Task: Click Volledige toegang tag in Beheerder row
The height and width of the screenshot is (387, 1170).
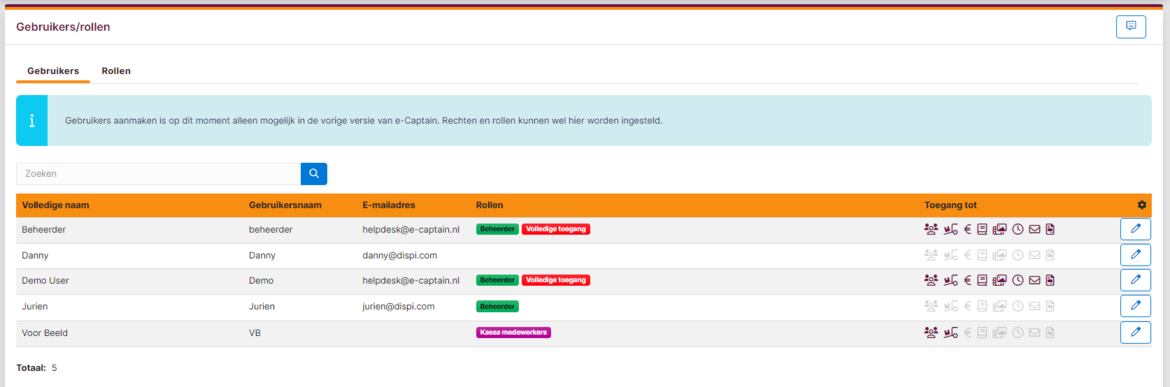Action: (556, 230)
